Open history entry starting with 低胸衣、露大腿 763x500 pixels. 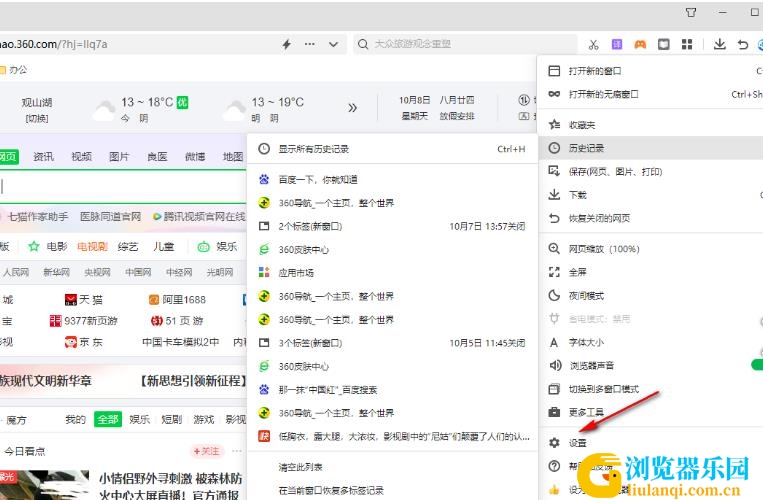click(392, 436)
